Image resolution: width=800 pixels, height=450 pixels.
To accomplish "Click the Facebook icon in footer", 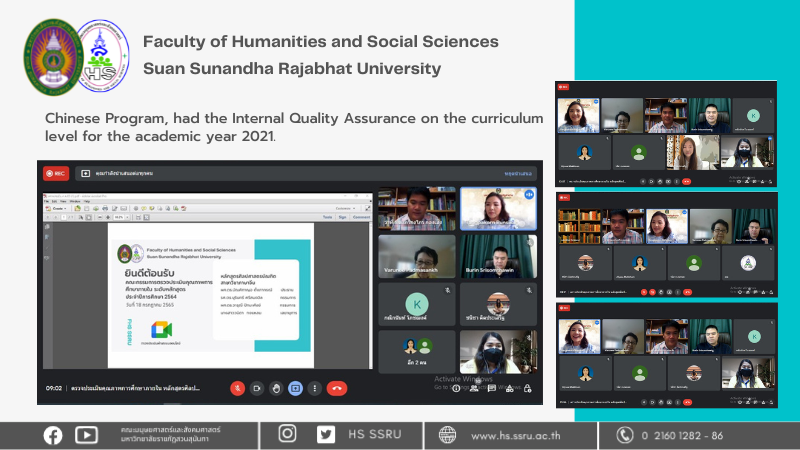I will tap(52, 434).
